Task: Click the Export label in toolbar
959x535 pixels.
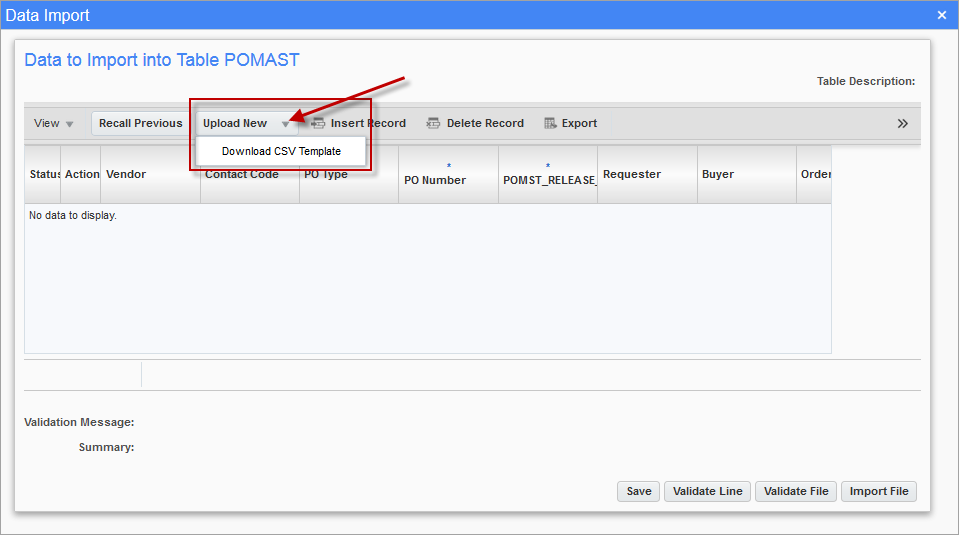Action: [579, 124]
